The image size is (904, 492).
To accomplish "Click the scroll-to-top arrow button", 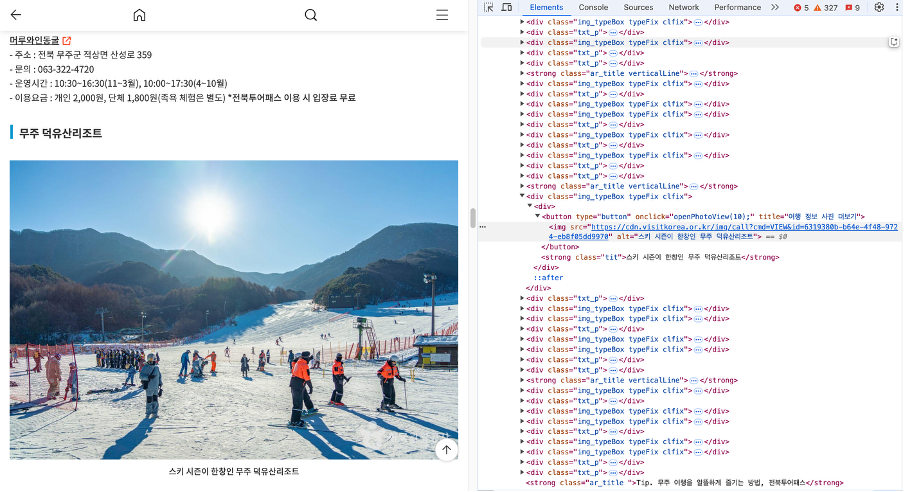I will coord(446,450).
